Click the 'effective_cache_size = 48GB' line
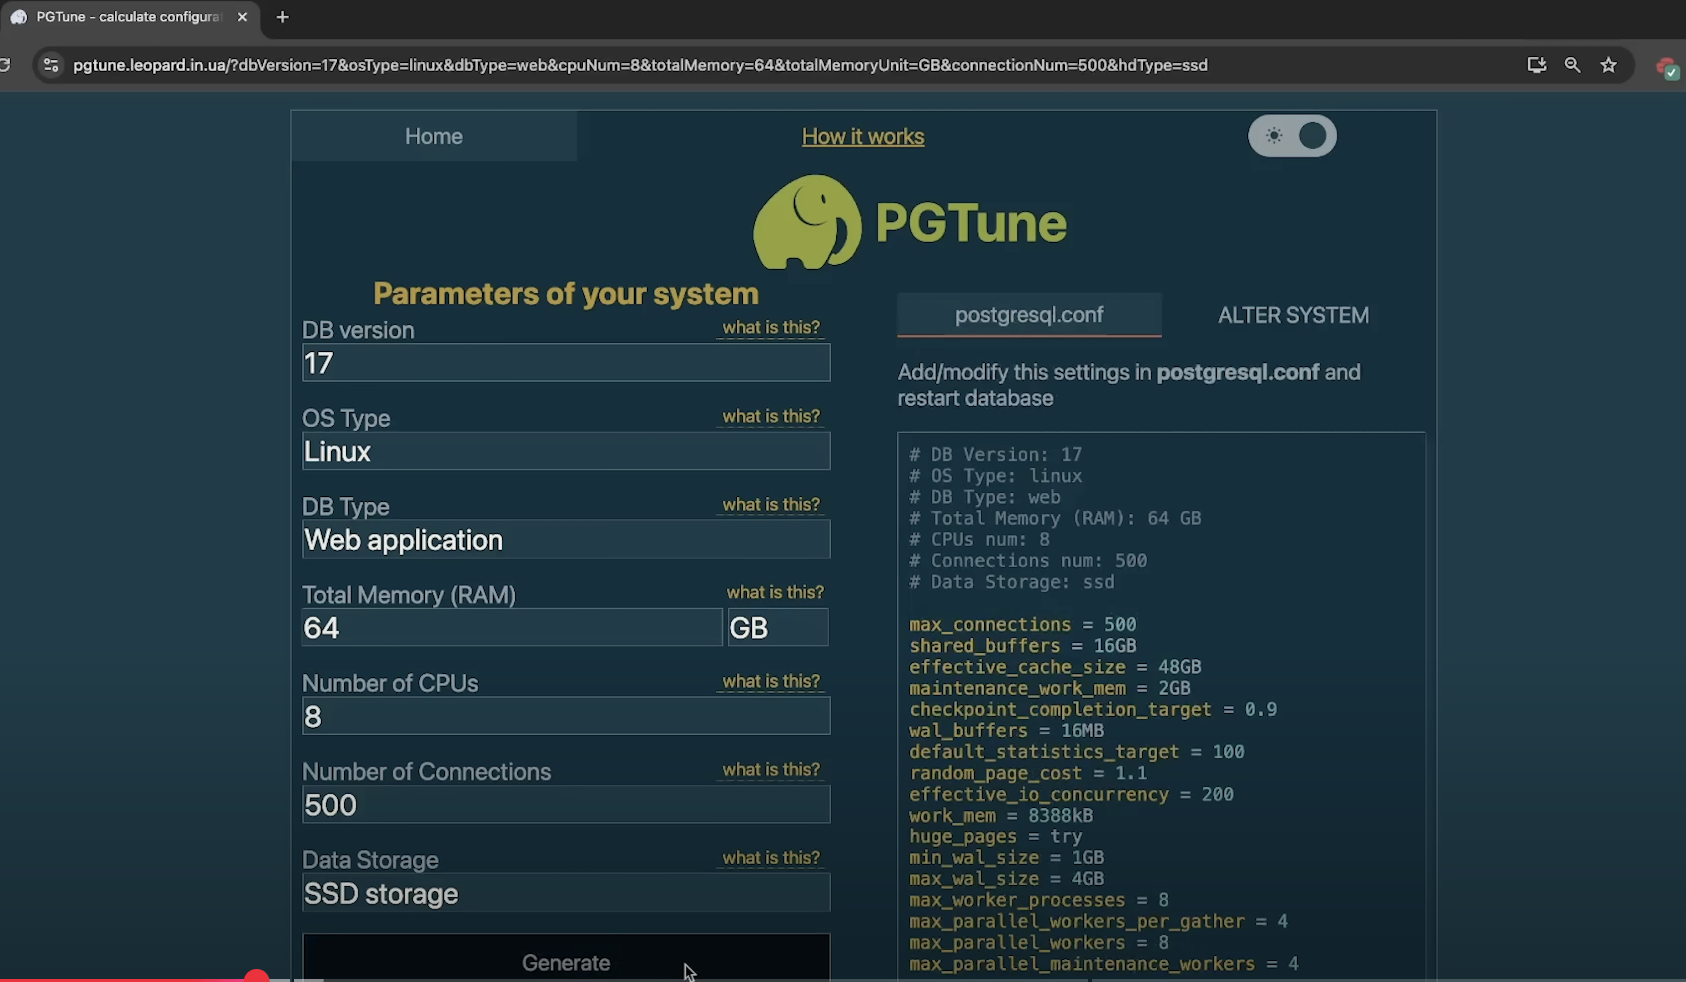The width and height of the screenshot is (1686, 982). click(1055, 667)
